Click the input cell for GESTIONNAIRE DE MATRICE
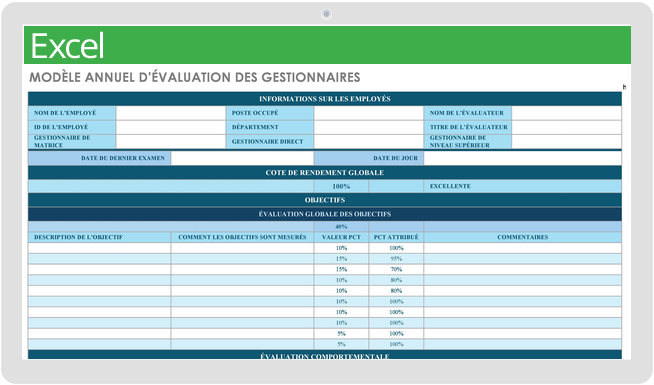This screenshot has width=654, height=385. tap(171, 141)
